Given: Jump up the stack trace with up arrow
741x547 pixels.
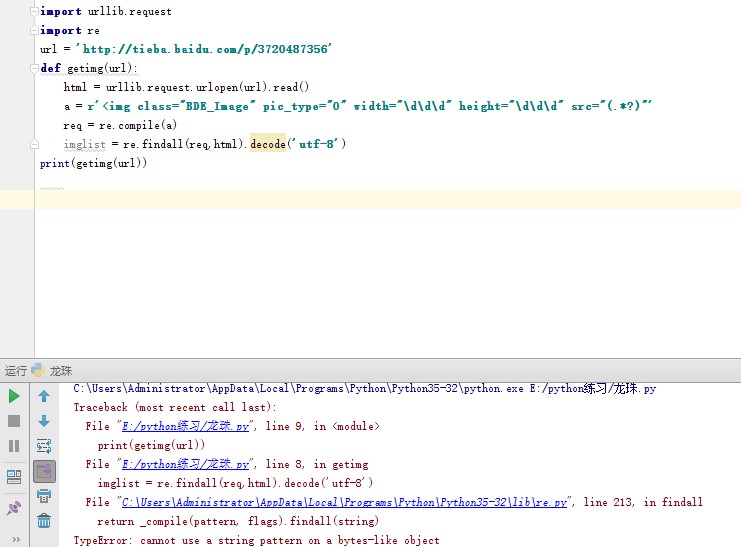Looking at the screenshot, I should tap(44, 396).
